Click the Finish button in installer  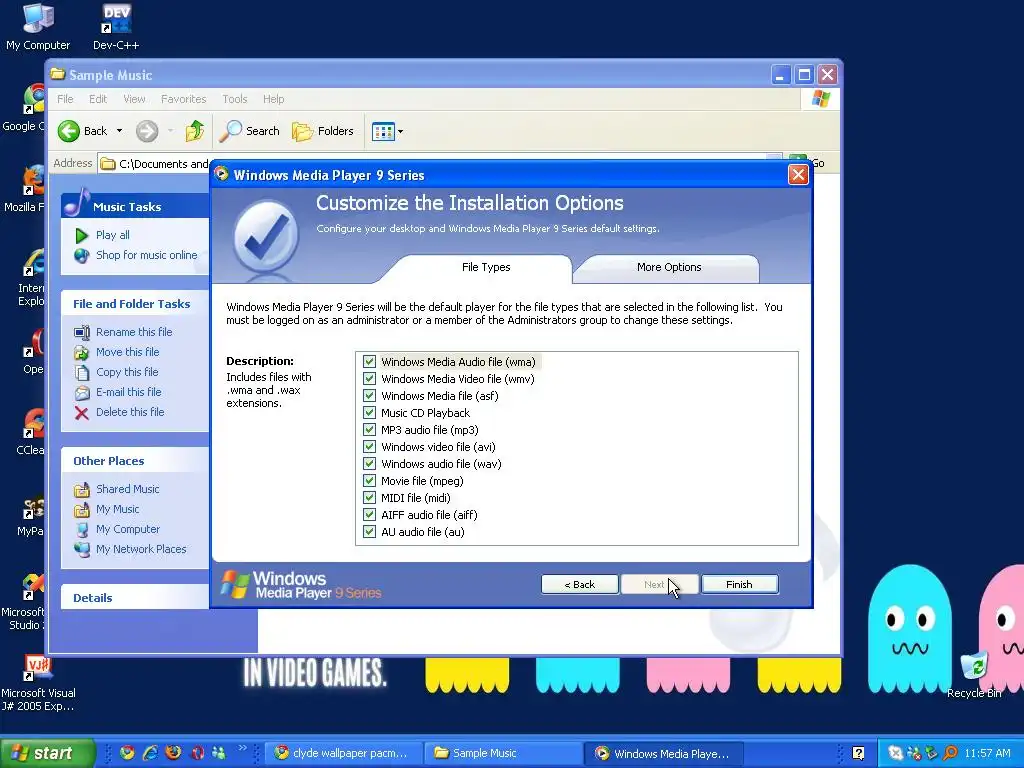[x=739, y=584]
